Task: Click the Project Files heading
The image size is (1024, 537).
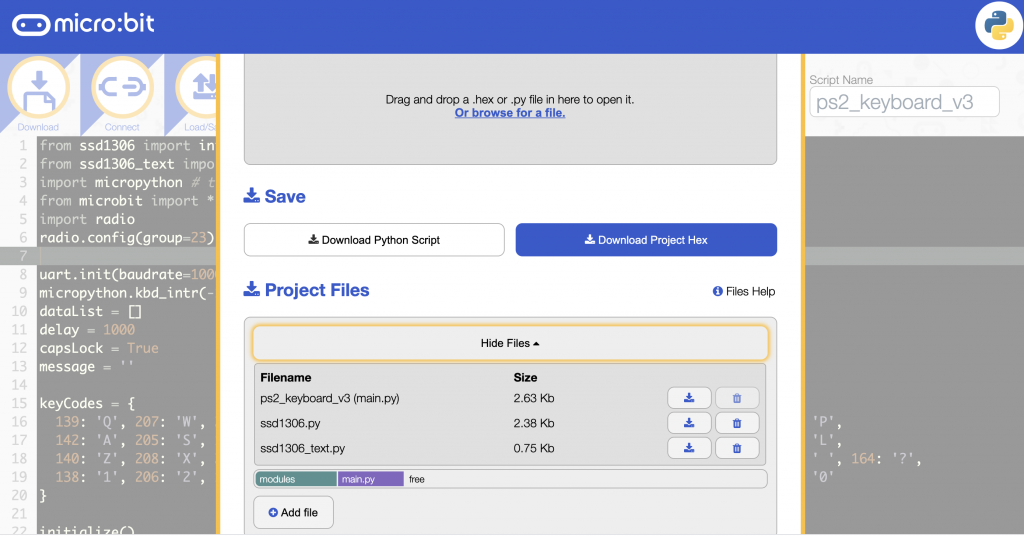Action: point(306,290)
